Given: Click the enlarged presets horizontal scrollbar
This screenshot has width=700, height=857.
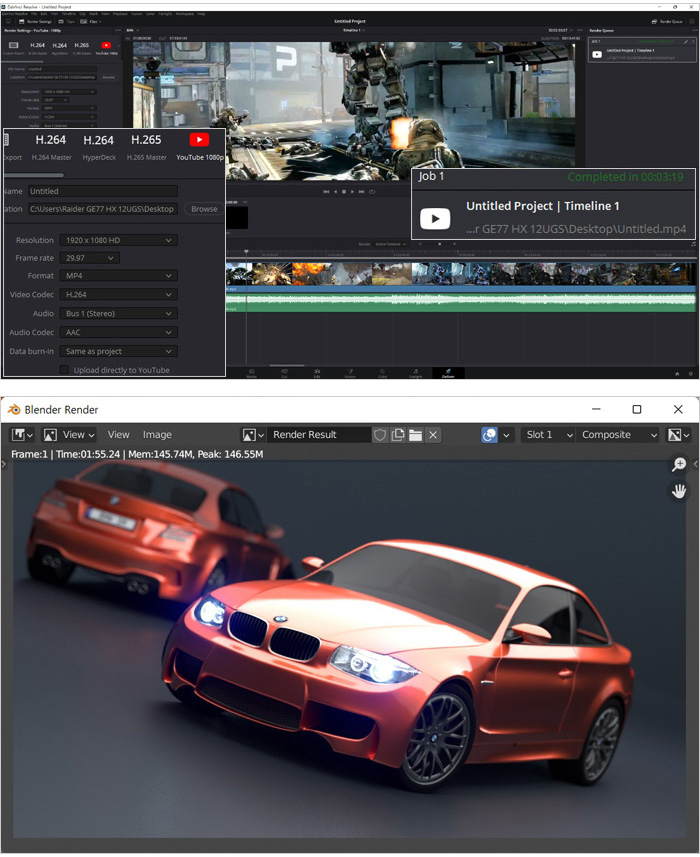Looking at the screenshot, I should pyautogui.click(x=34, y=175).
